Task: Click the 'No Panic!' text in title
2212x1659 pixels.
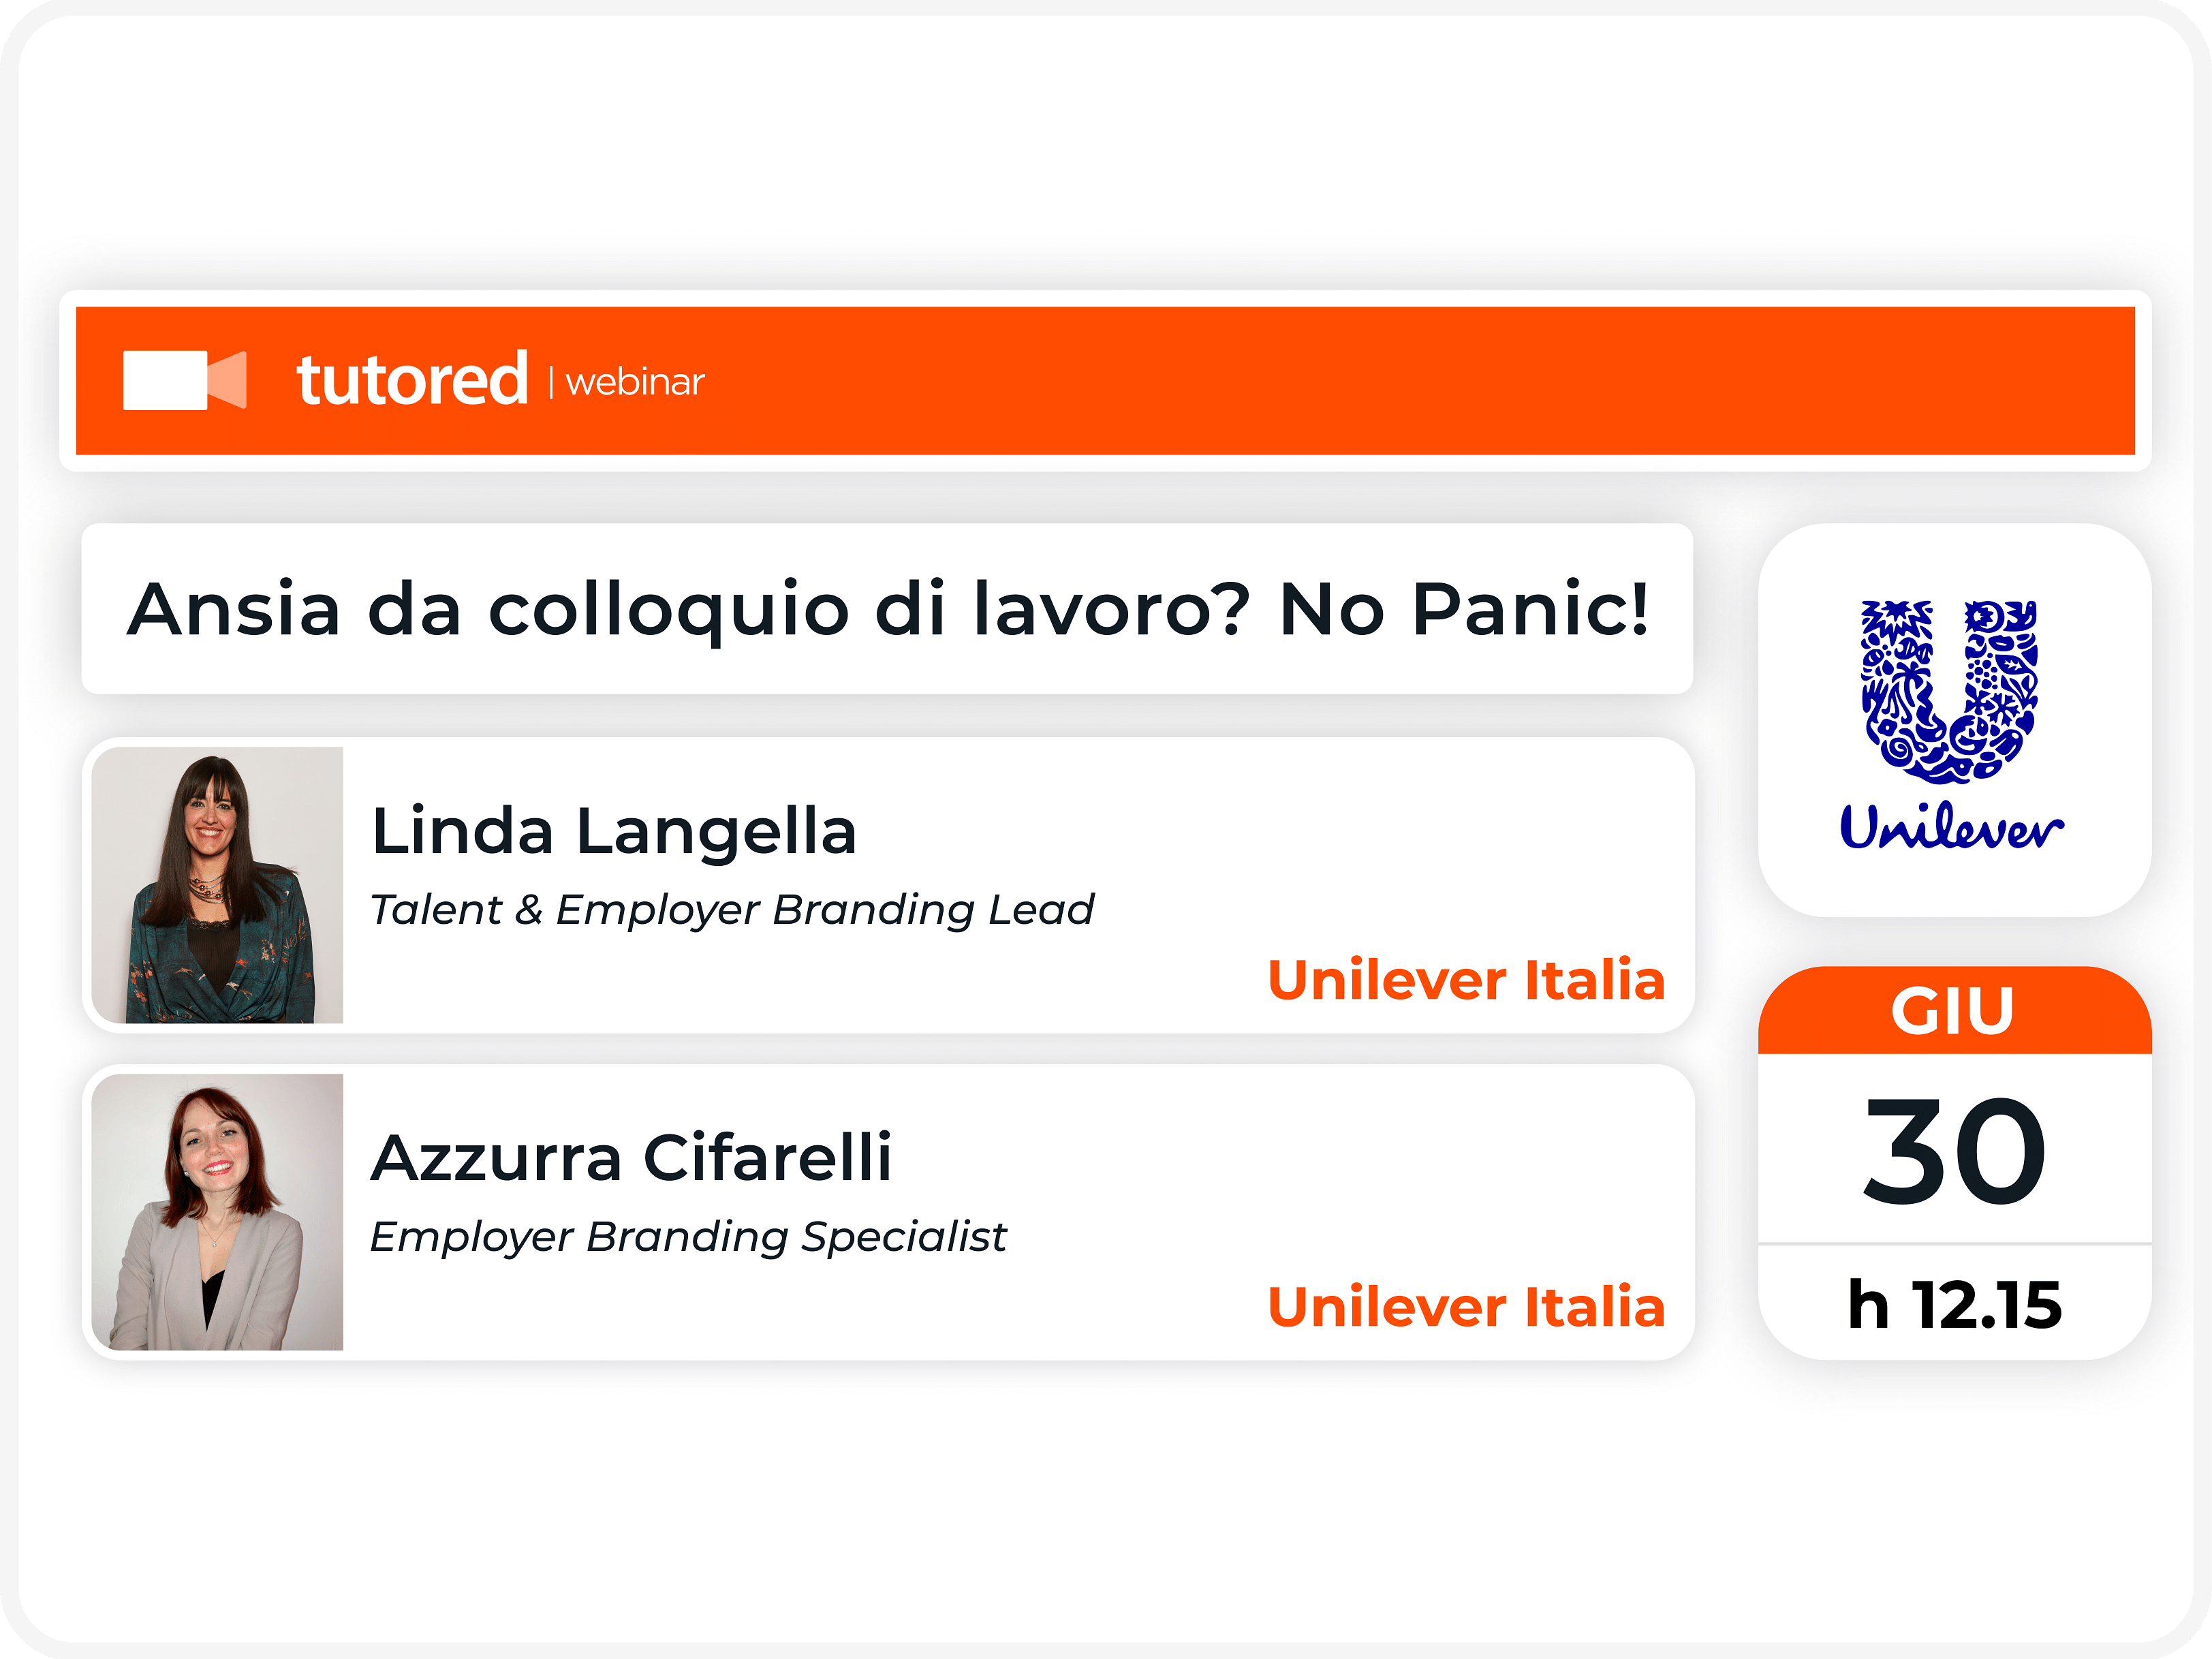Action: (1464, 609)
